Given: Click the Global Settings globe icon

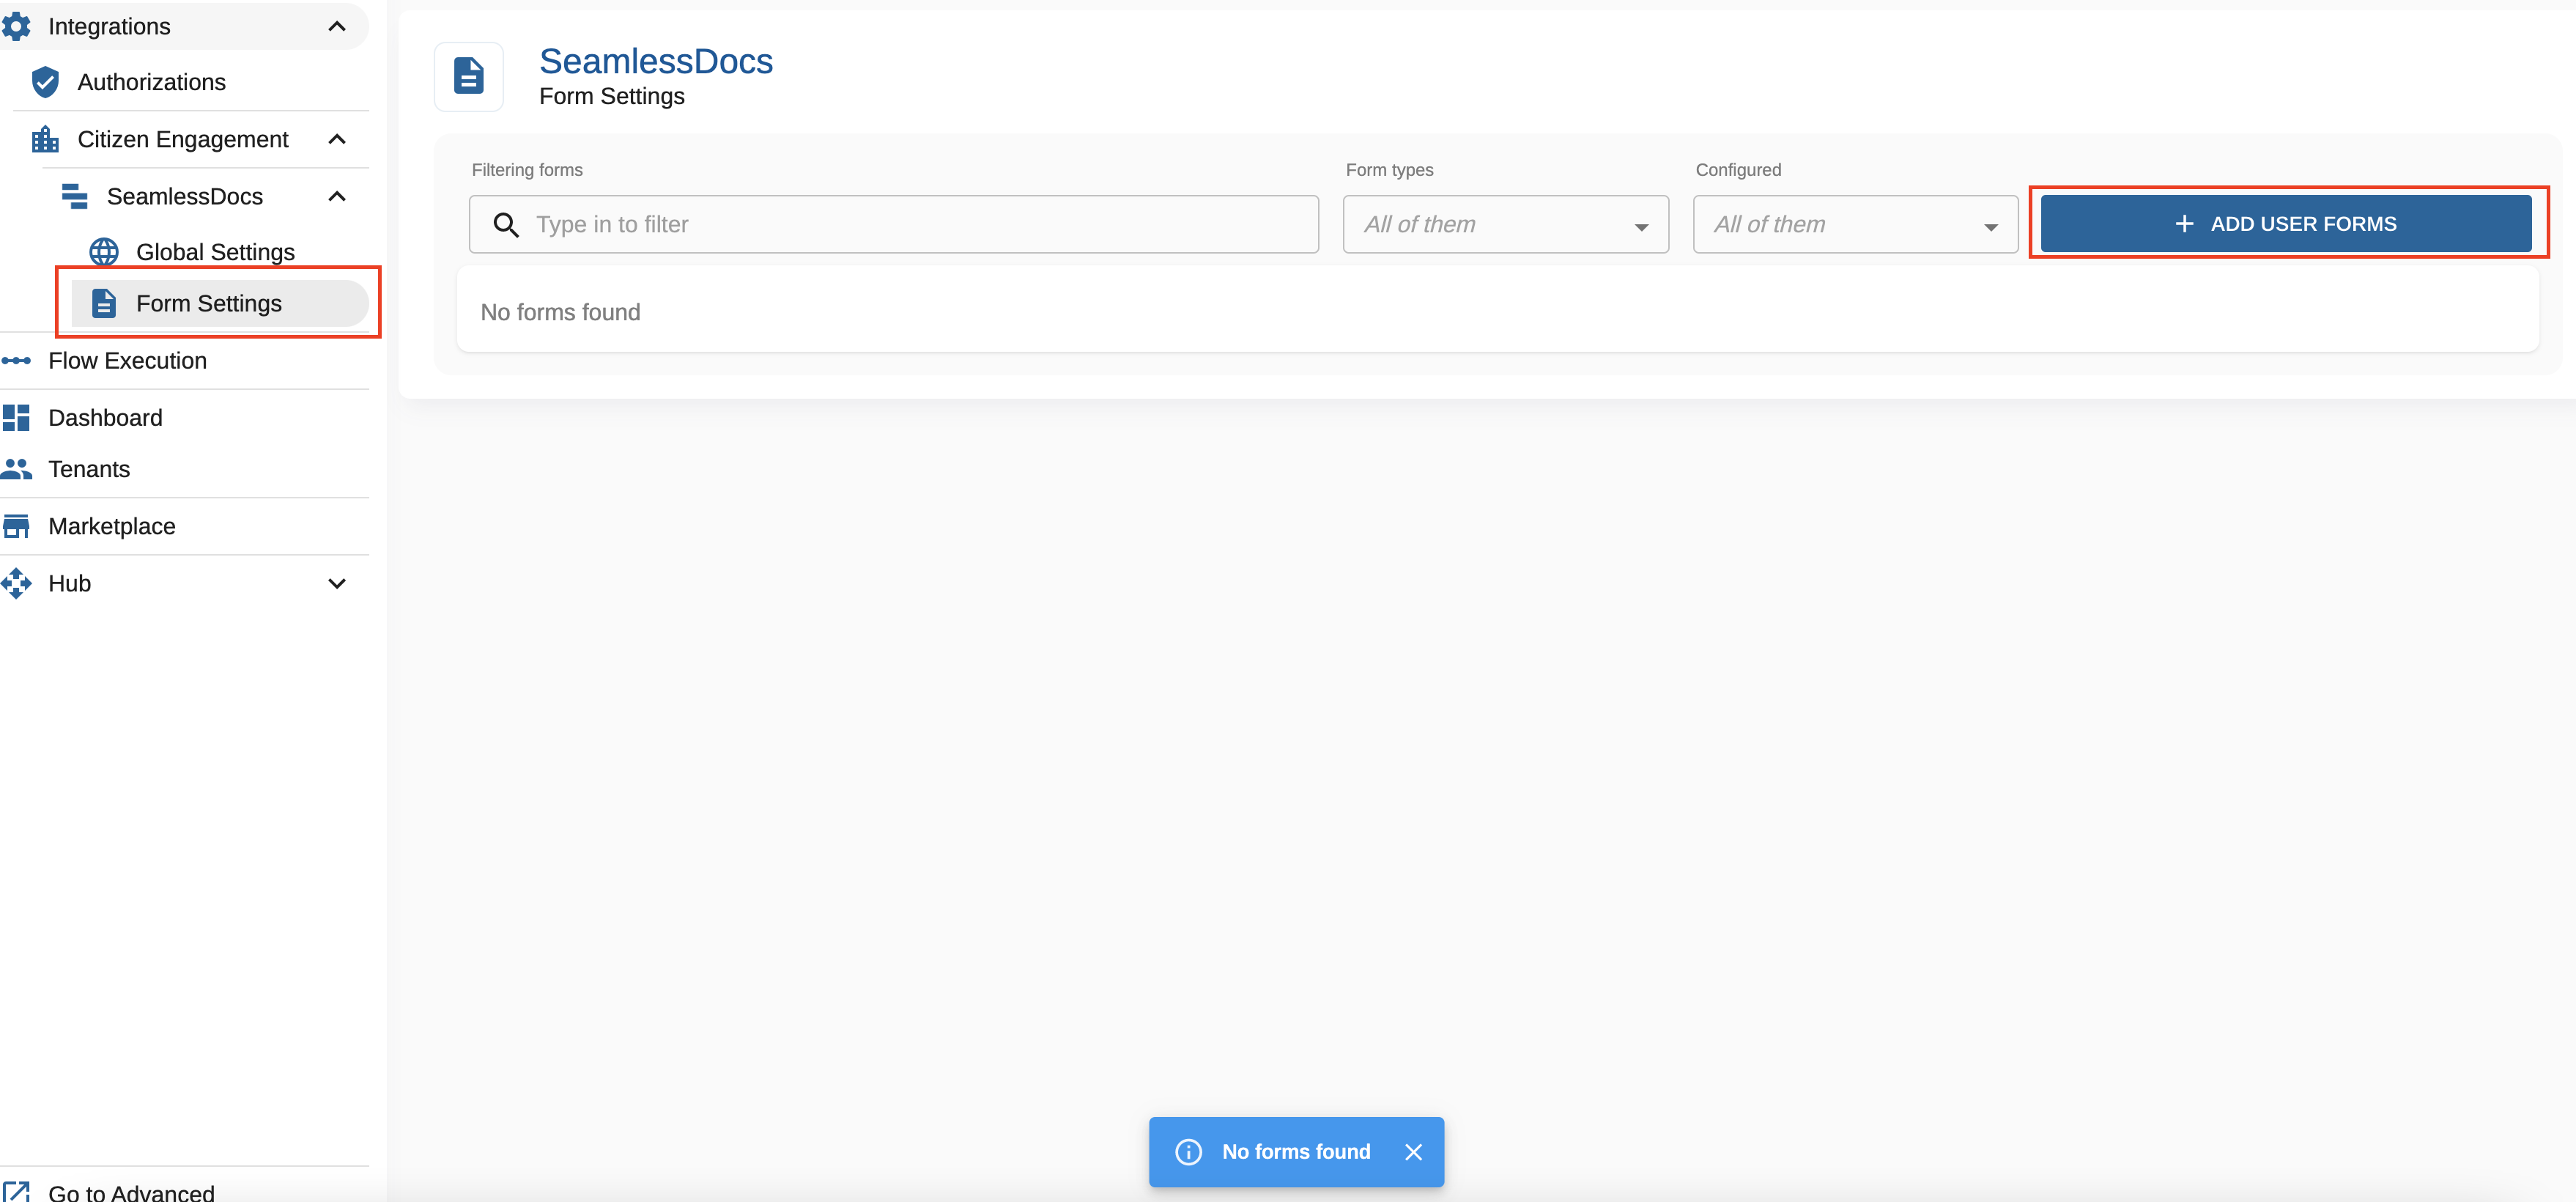Looking at the screenshot, I should 103,252.
